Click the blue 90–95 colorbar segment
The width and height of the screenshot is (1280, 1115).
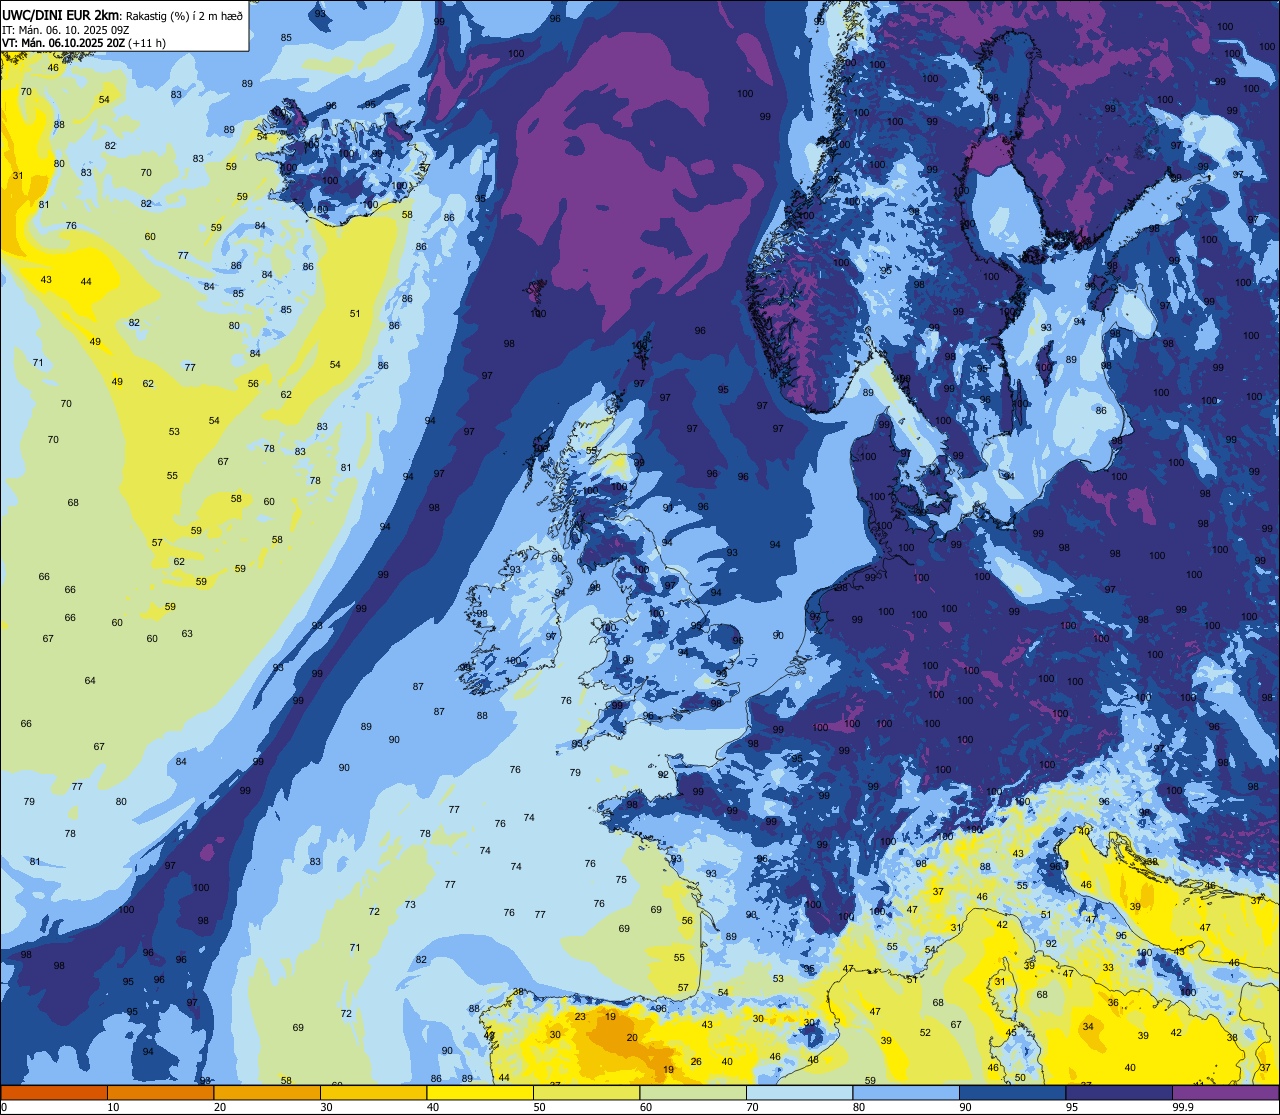pos(1012,1092)
